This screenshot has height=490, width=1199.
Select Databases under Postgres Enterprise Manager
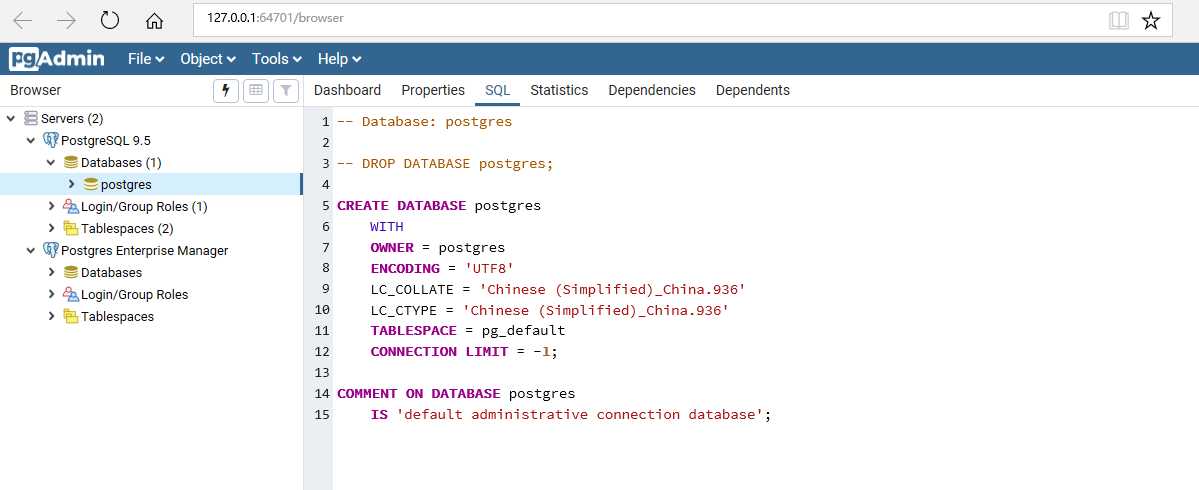[111, 273]
